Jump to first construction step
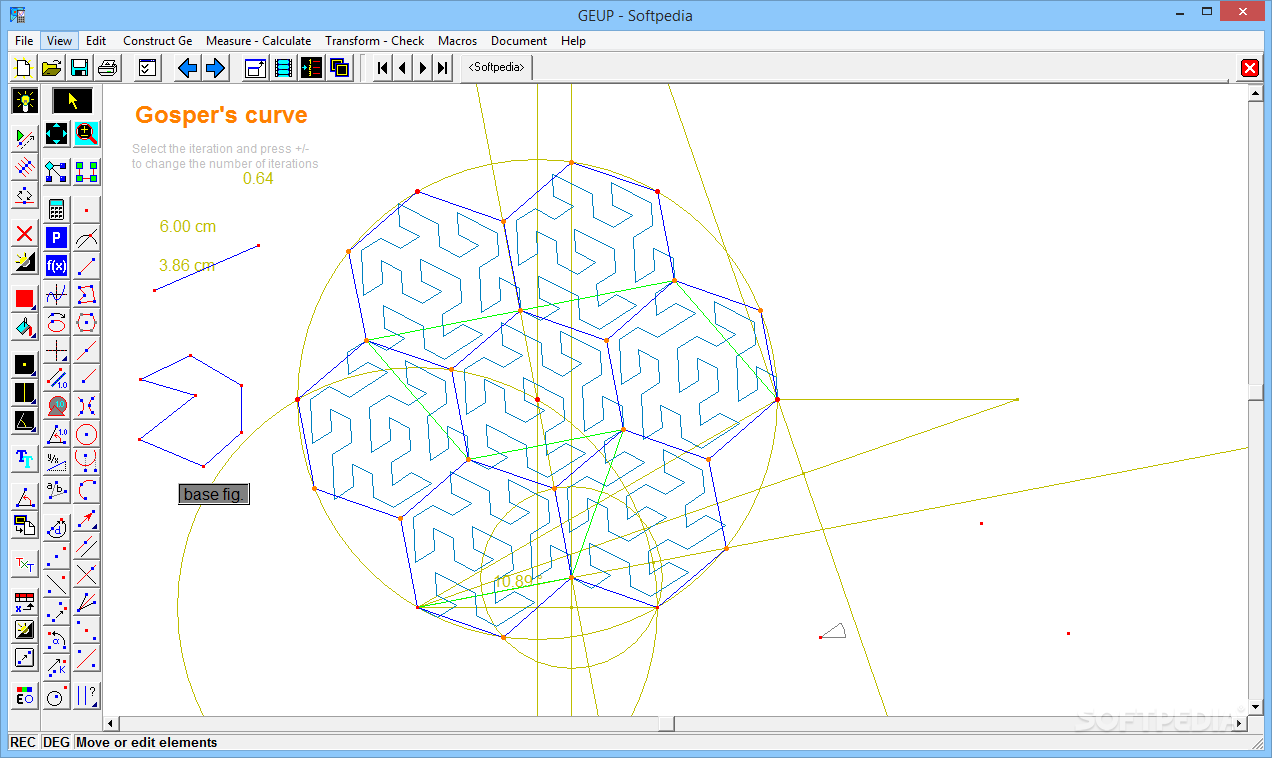 (383, 68)
